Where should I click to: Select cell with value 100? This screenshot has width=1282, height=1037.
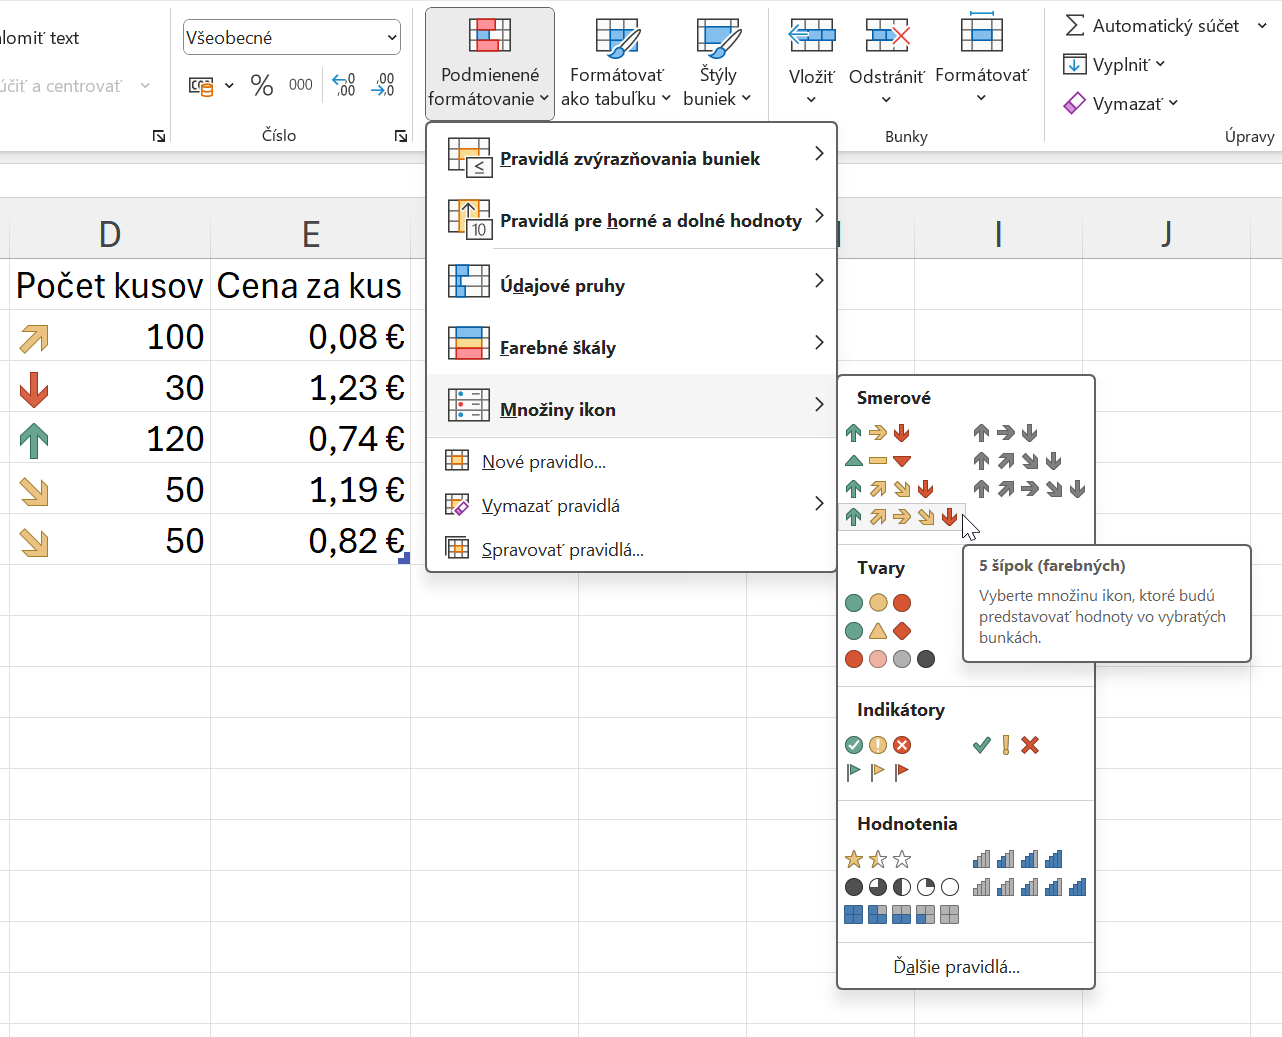[110, 336]
